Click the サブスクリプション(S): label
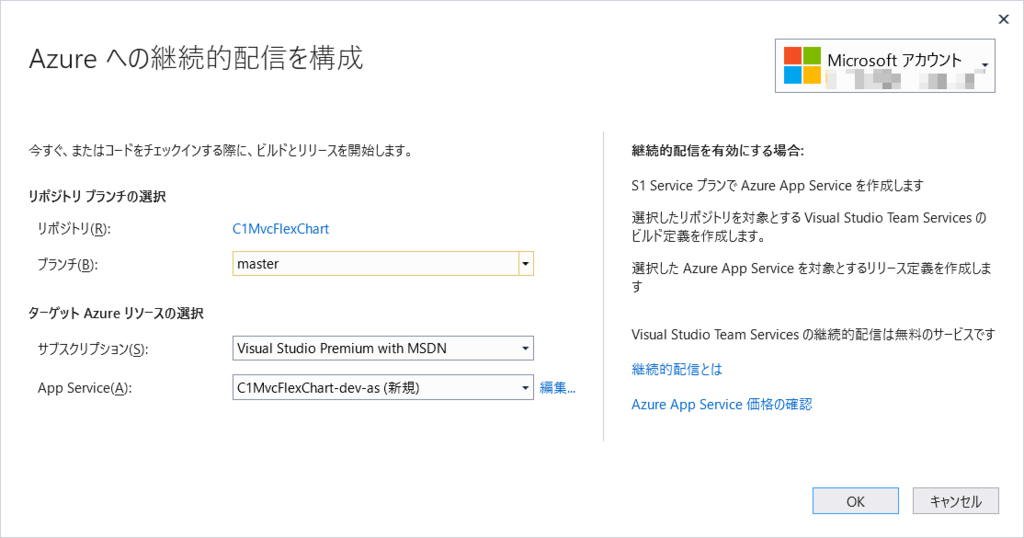Screen dimensions: 1024x538 pos(93,349)
